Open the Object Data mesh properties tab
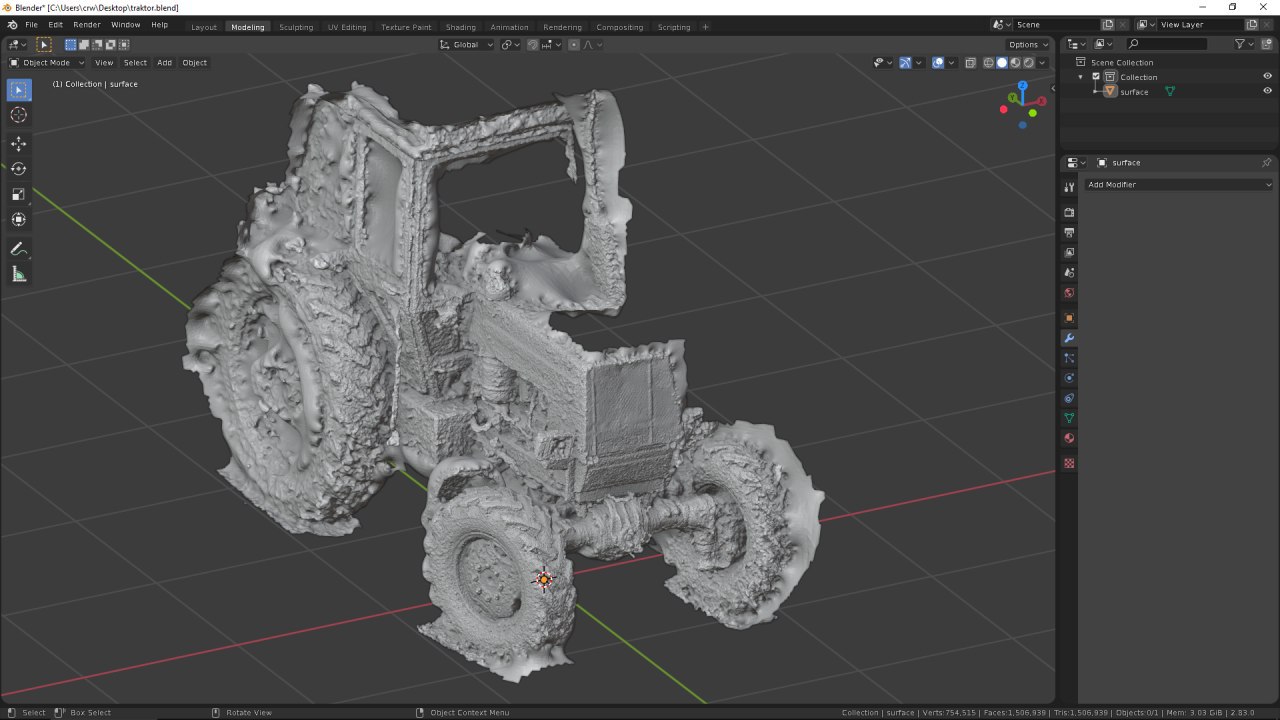Viewport: 1280px width, 720px height. tap(1069, 418)
